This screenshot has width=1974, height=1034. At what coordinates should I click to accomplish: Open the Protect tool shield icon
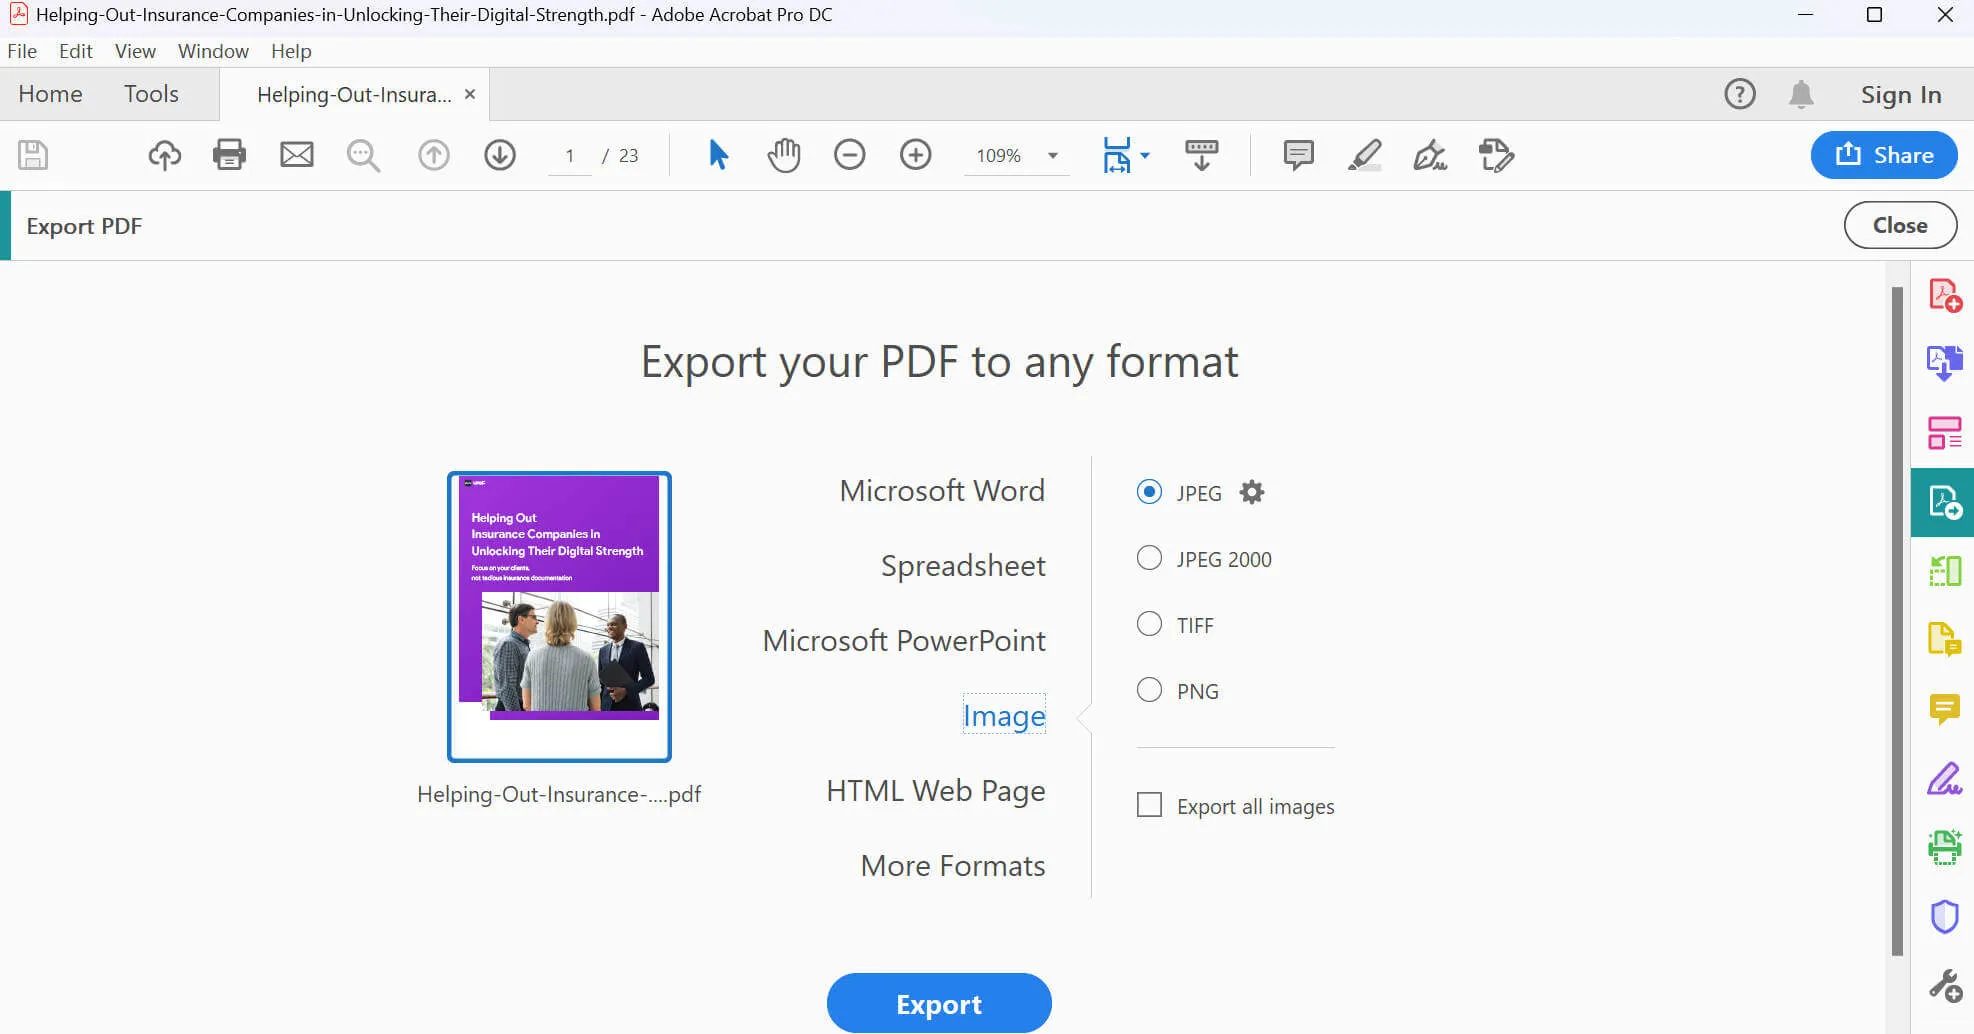[x=1944, y=916]
